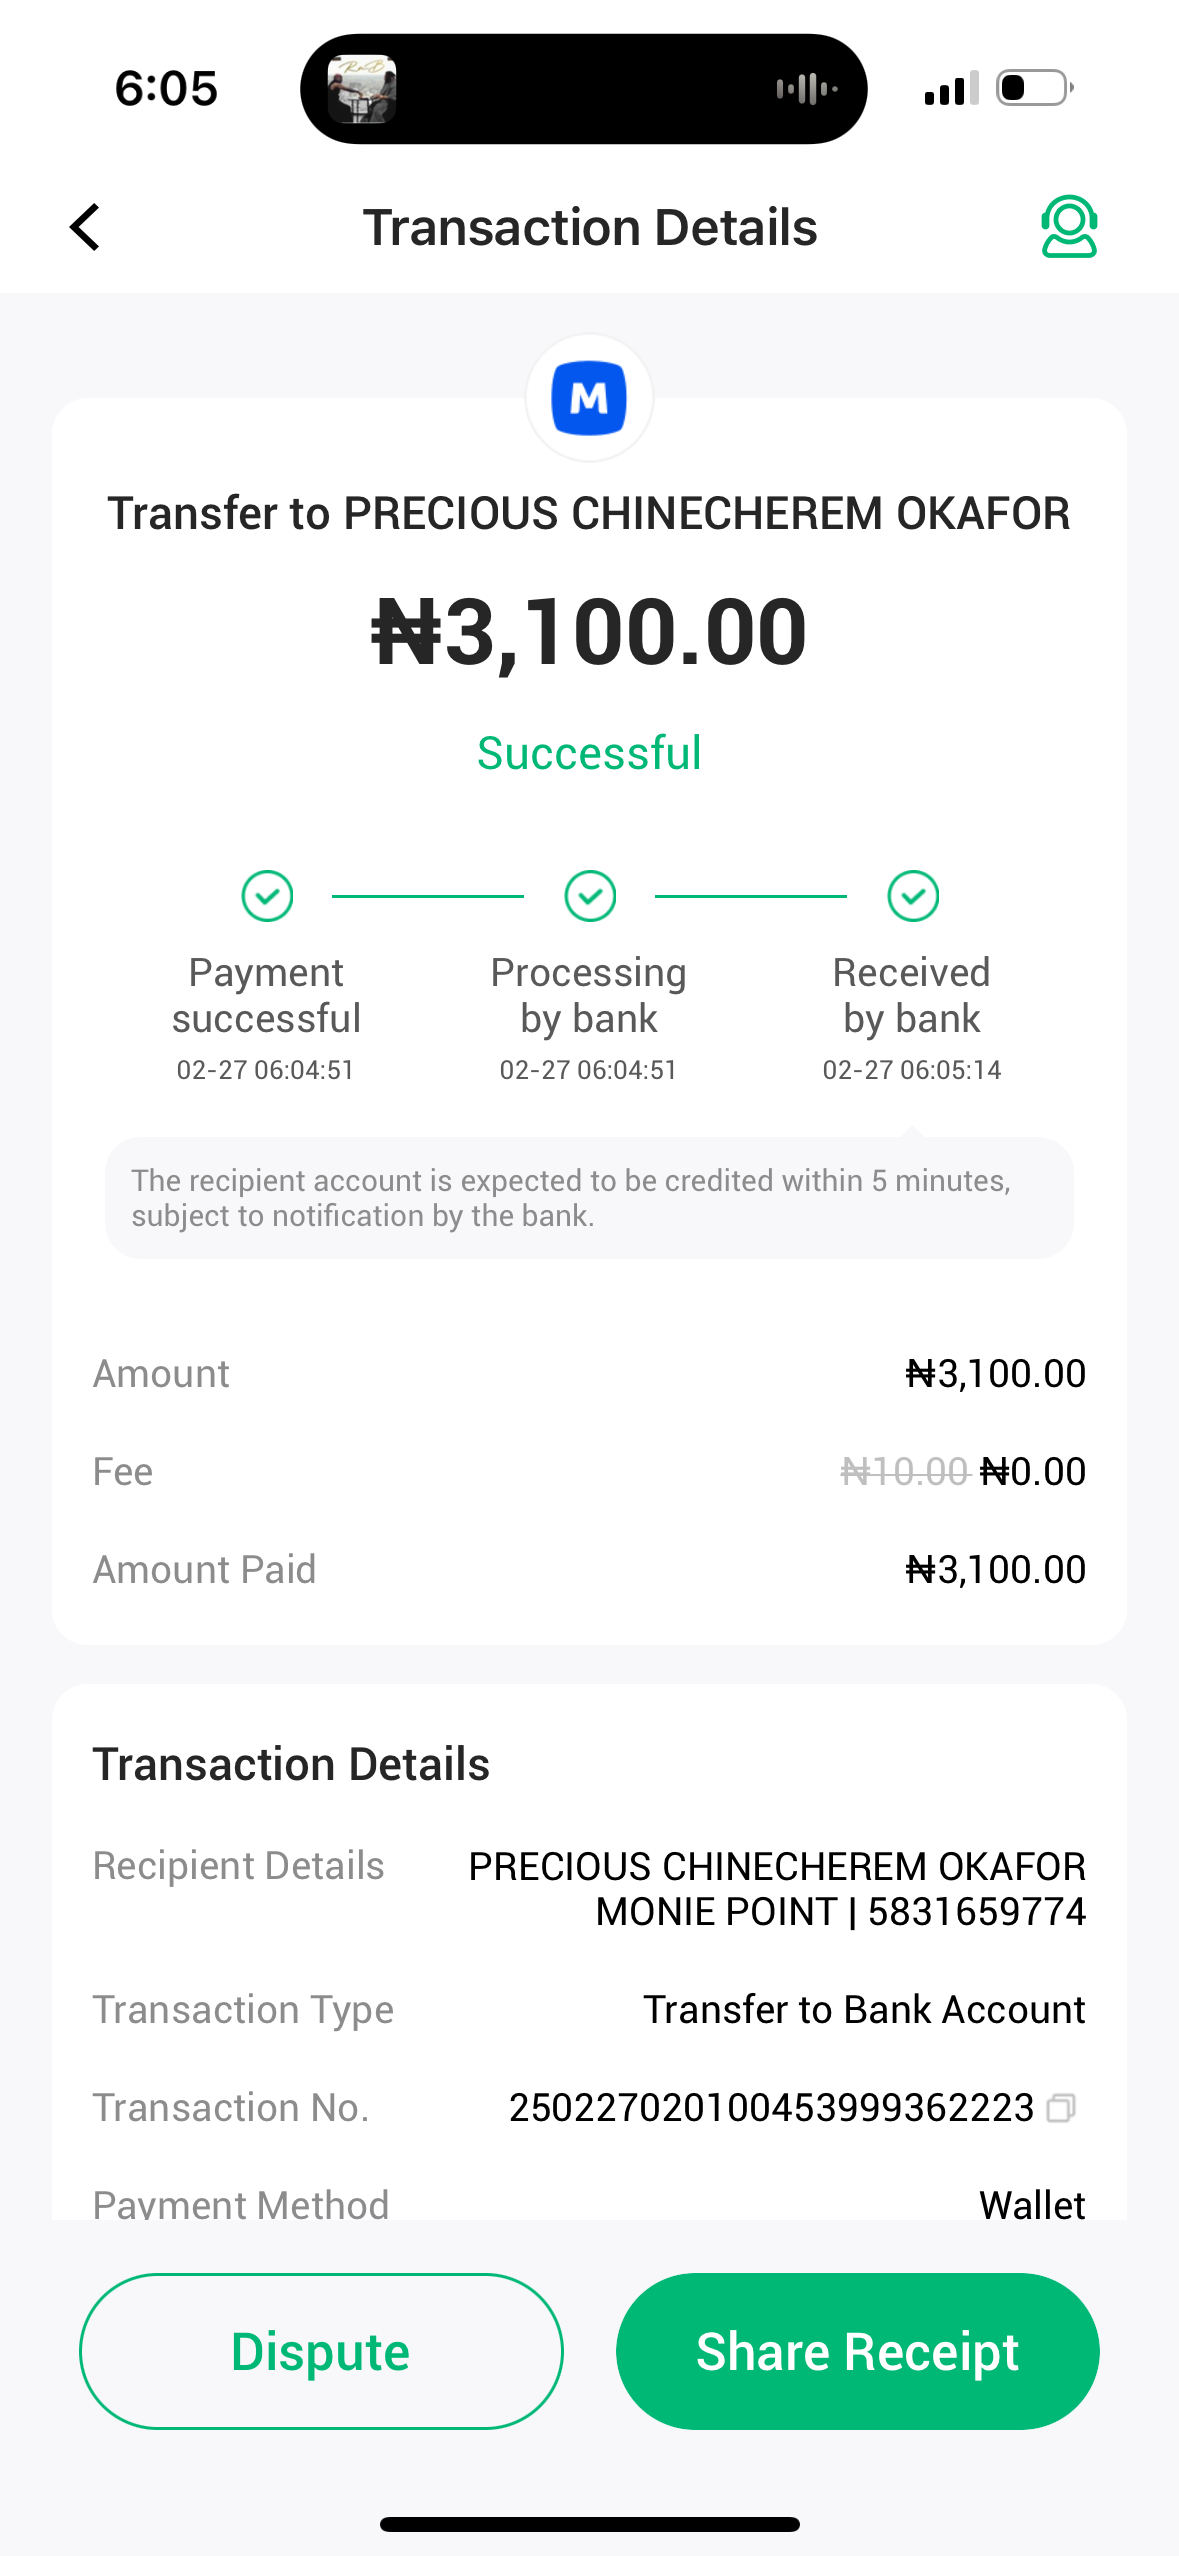Viewport: 1179px width, 2556px height.
Task: Tap the Dynamic Island album thumbnail
Action: (362, 89)
